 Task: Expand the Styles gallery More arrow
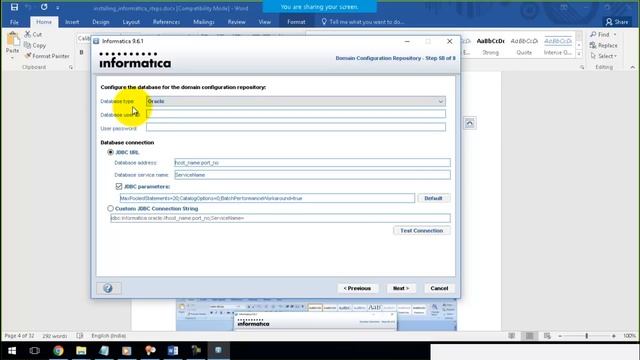tap(579, 54)
